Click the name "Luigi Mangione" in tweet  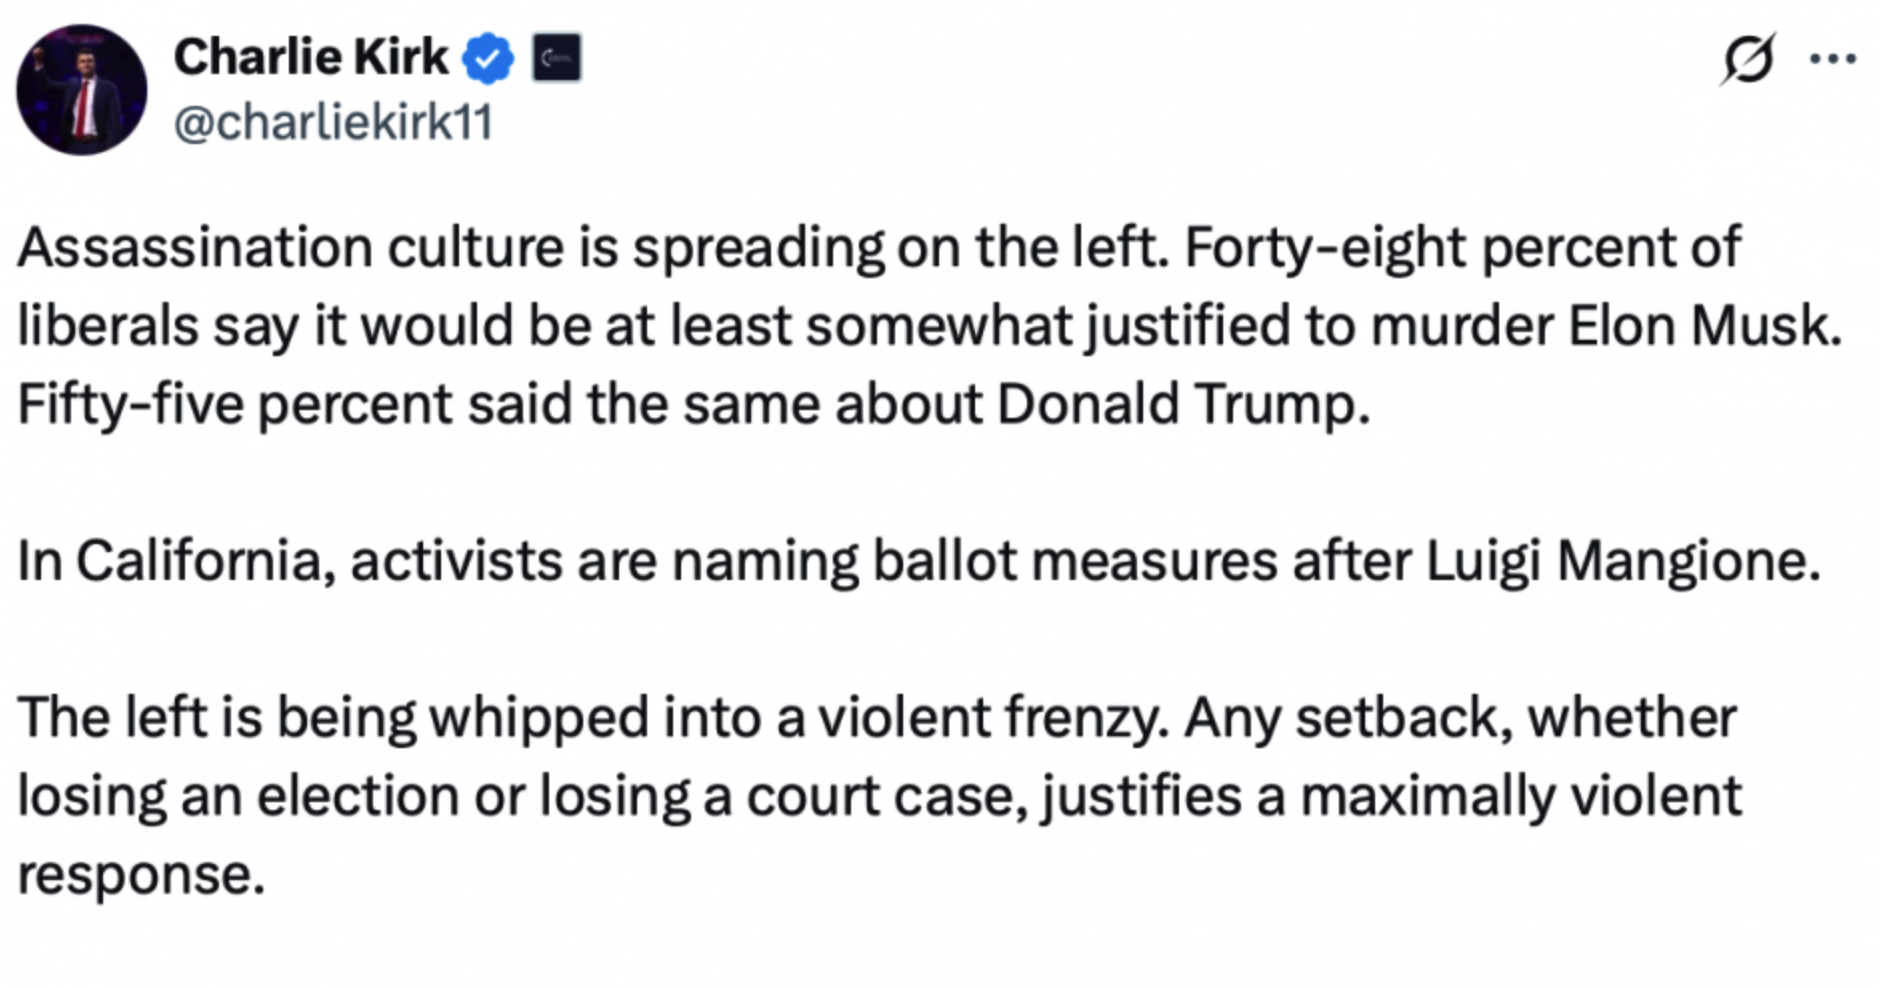[1622, 561]
